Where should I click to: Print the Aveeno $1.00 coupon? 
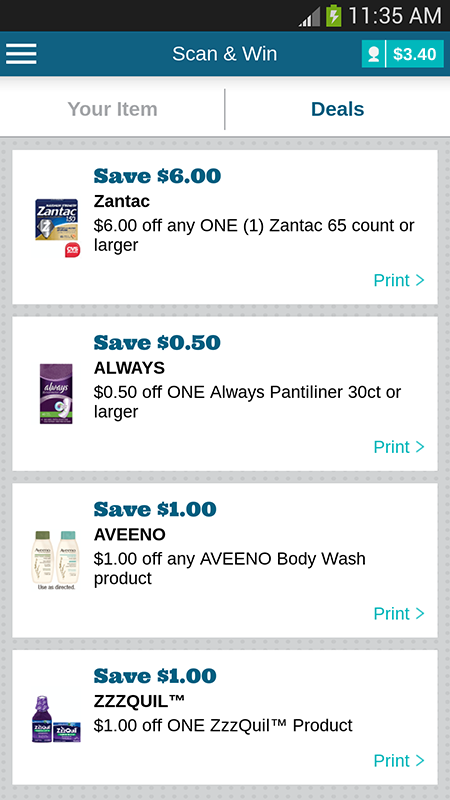399,613
